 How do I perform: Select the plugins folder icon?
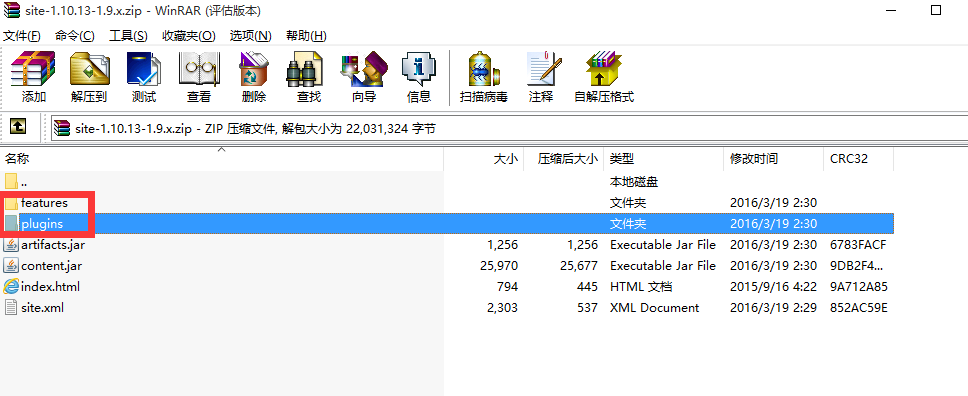coord(12,224)
